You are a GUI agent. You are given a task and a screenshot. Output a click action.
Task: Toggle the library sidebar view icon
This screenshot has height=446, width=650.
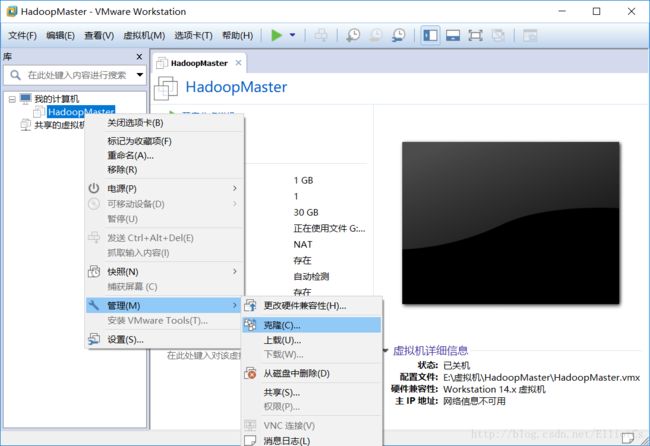tap(430, 35)
